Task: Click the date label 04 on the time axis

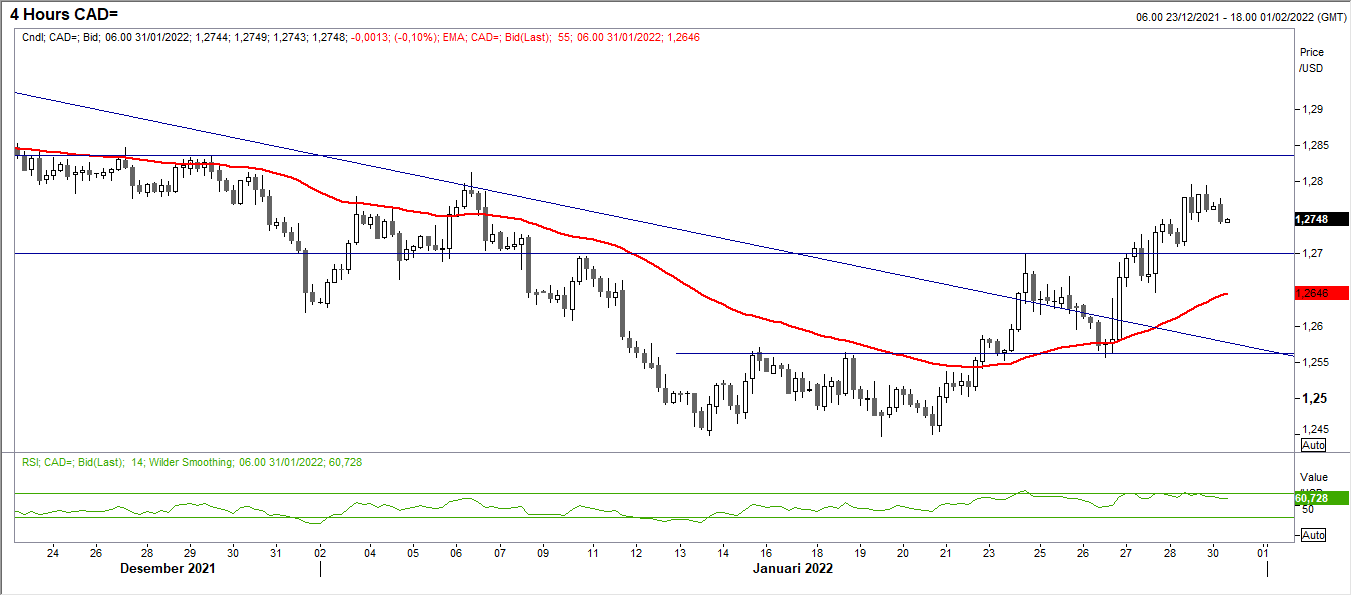Action: [x=369, y=553]
